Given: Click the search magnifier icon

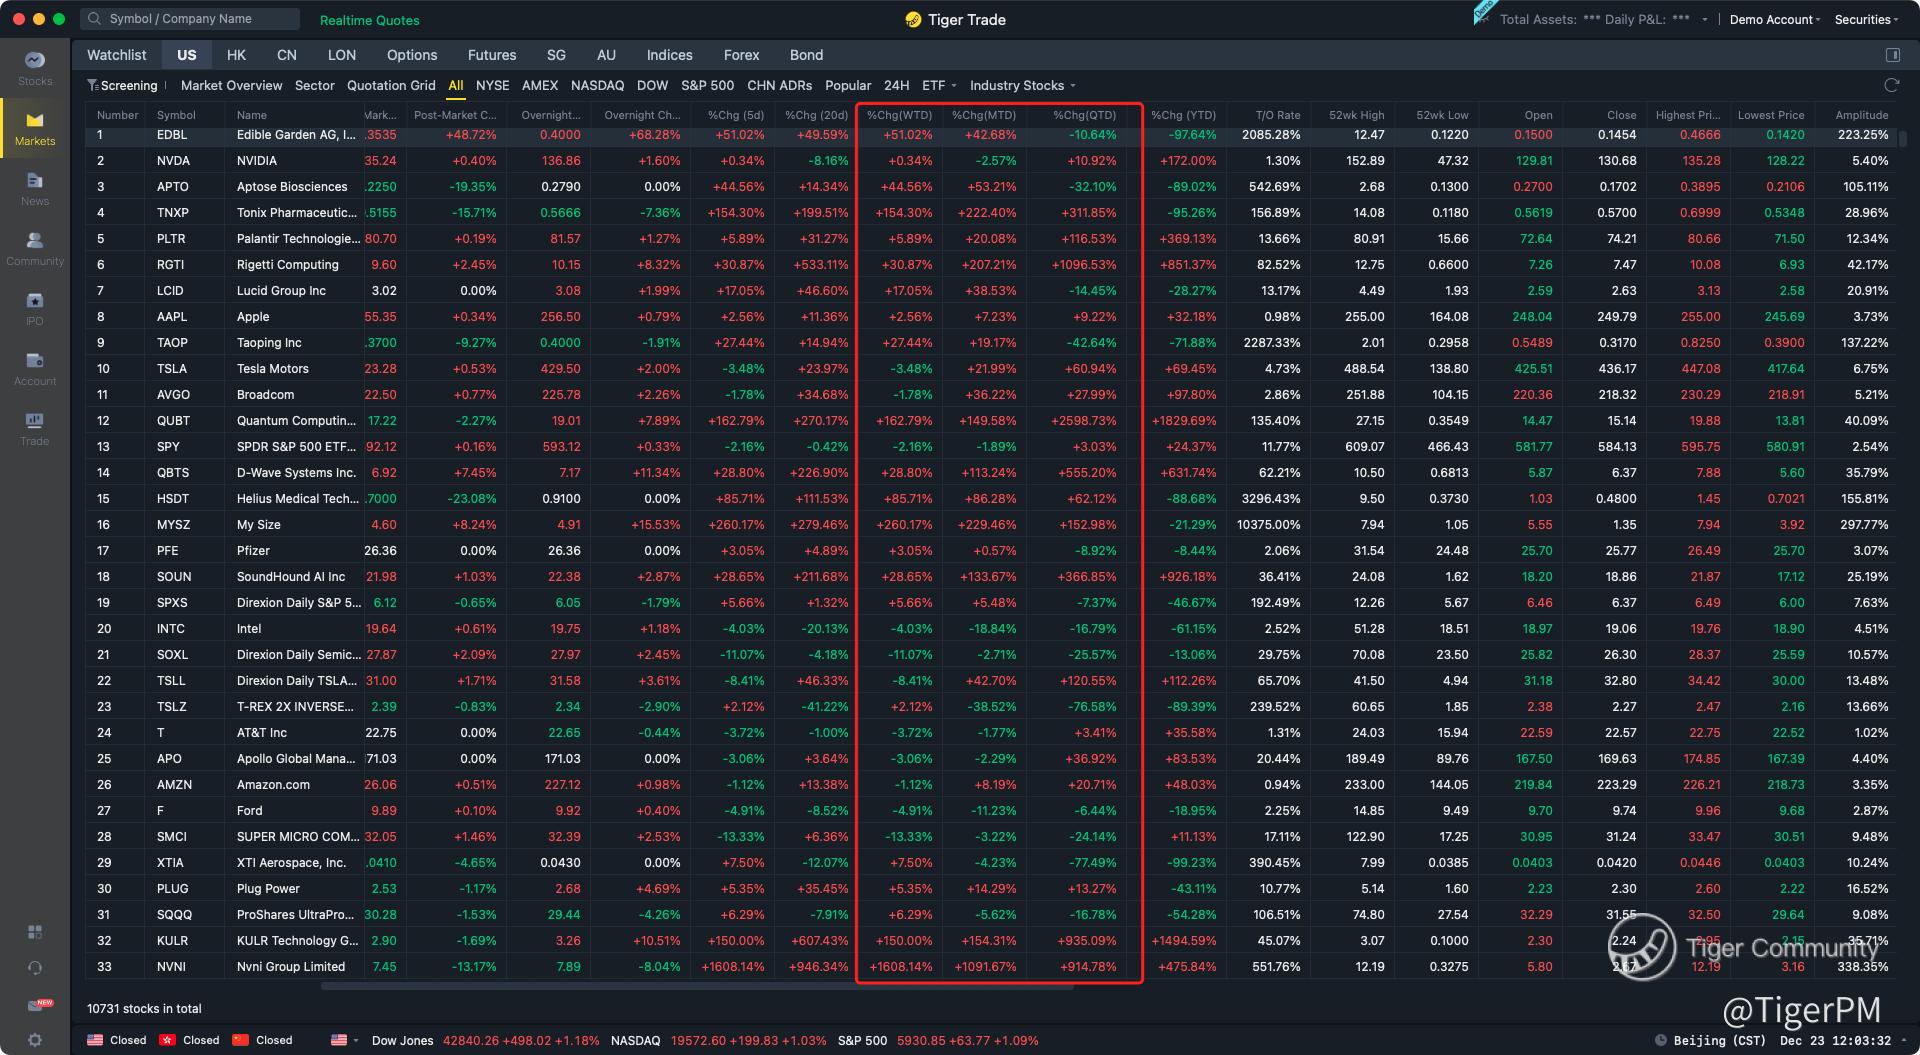Looking at the screenshot, I should pos(94,19).
